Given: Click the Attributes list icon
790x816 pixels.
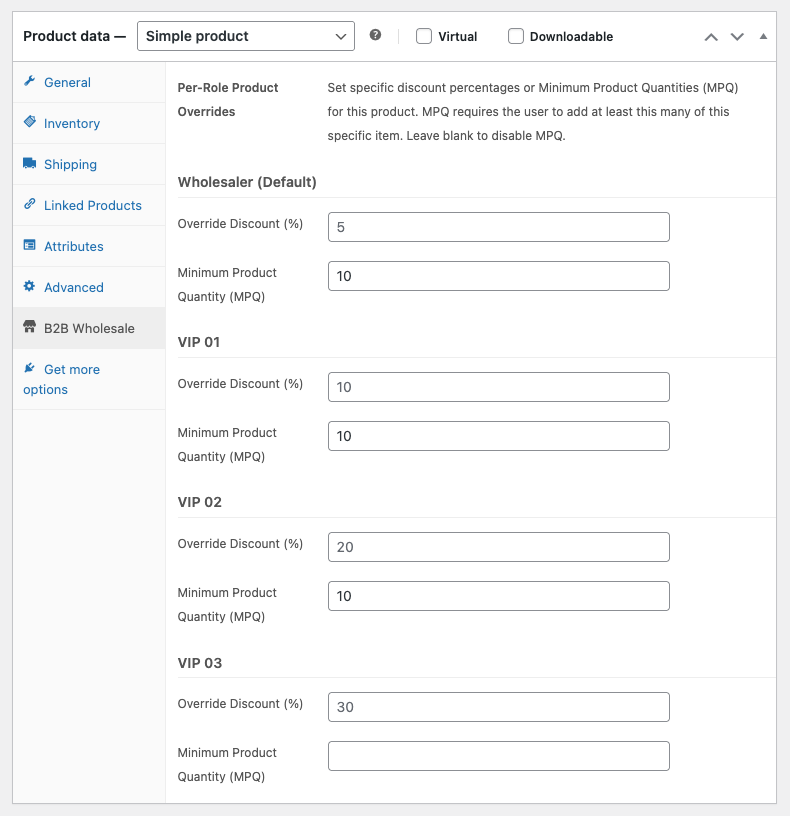Looking at the screenshot, I should (30, 246).
